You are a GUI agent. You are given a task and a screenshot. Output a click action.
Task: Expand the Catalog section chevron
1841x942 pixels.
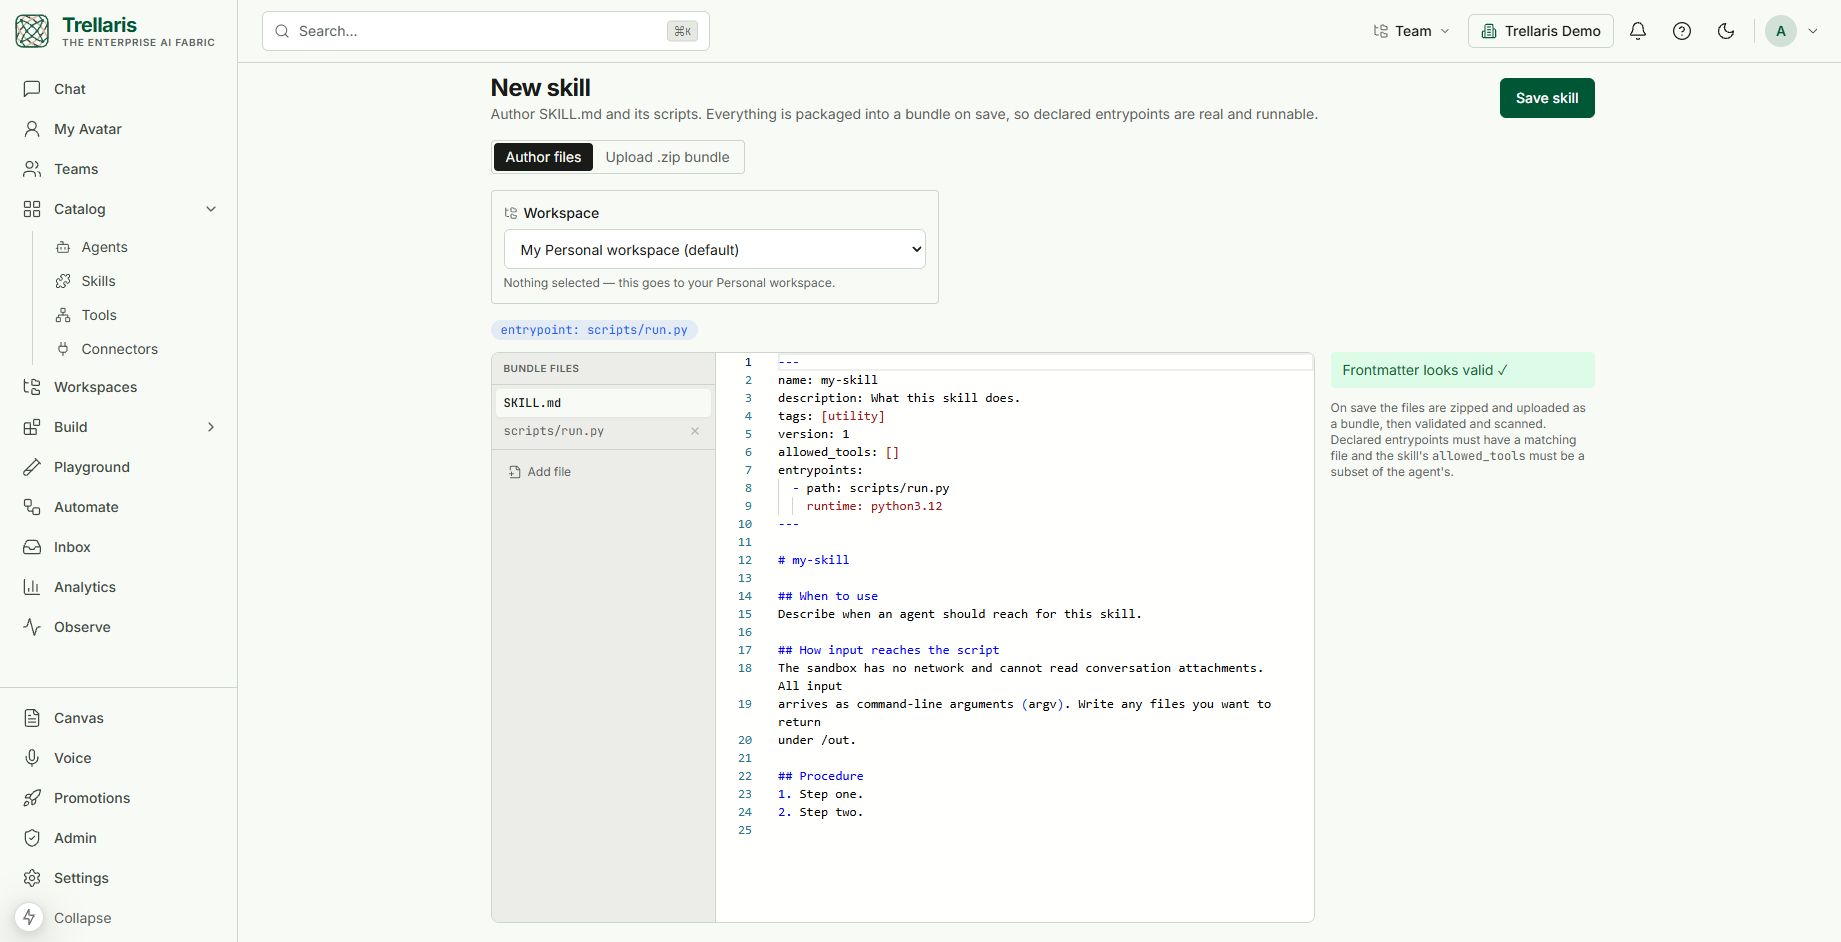[x=211, y=209]
